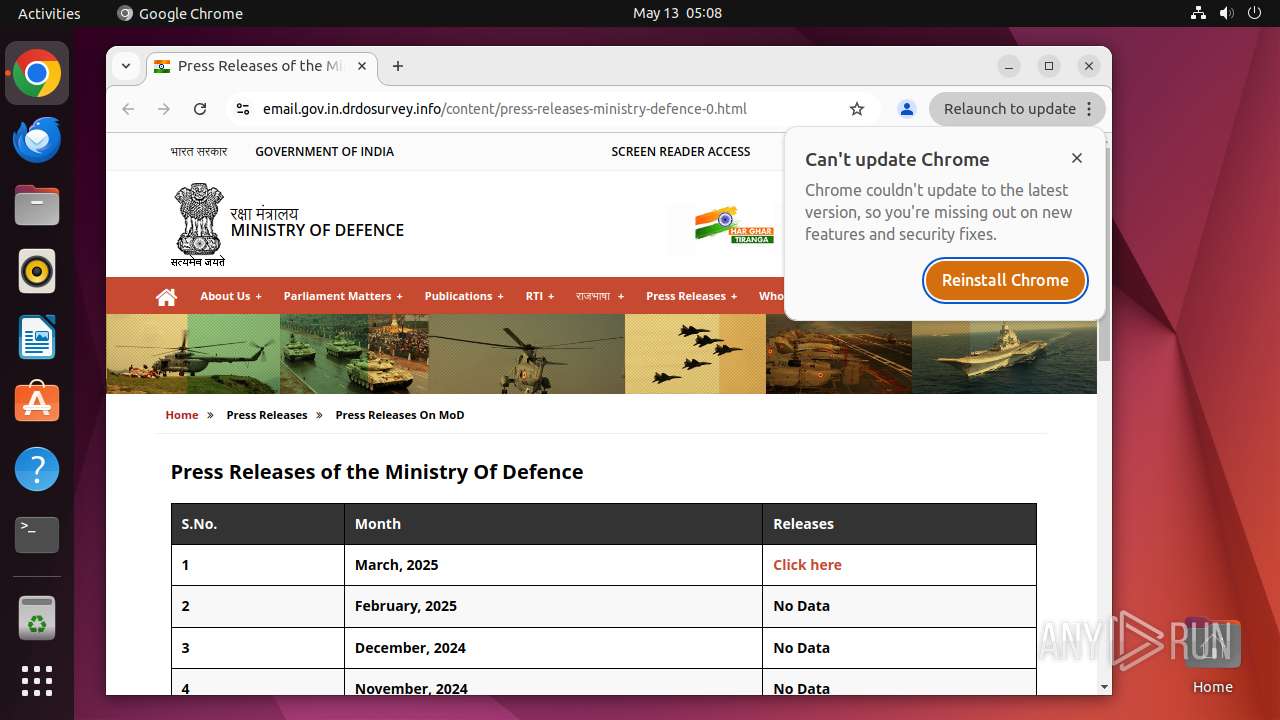Viewport: 1280px width, 720px height.
Task: Select the March, 2025 month cell
Action: [x=553, y=565]
